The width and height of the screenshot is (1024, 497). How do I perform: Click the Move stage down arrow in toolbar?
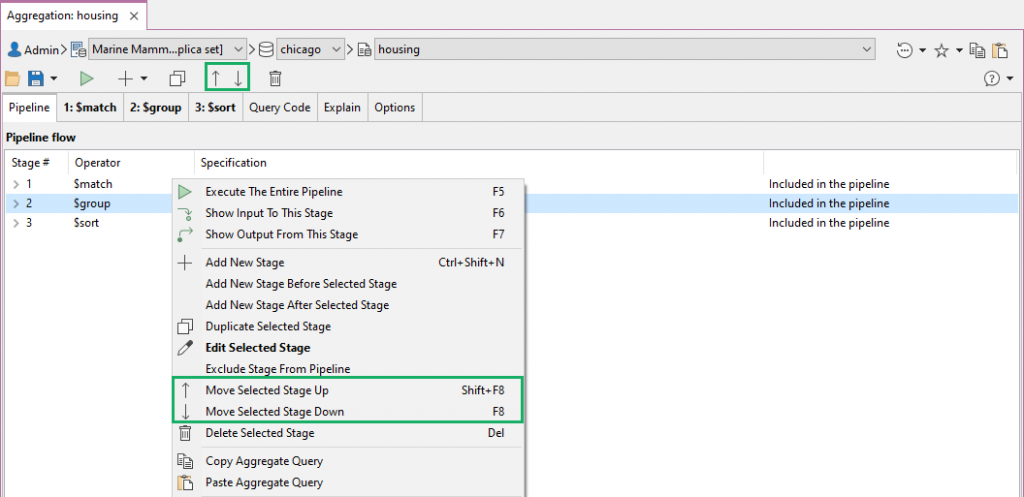click(x=238, y=78)
